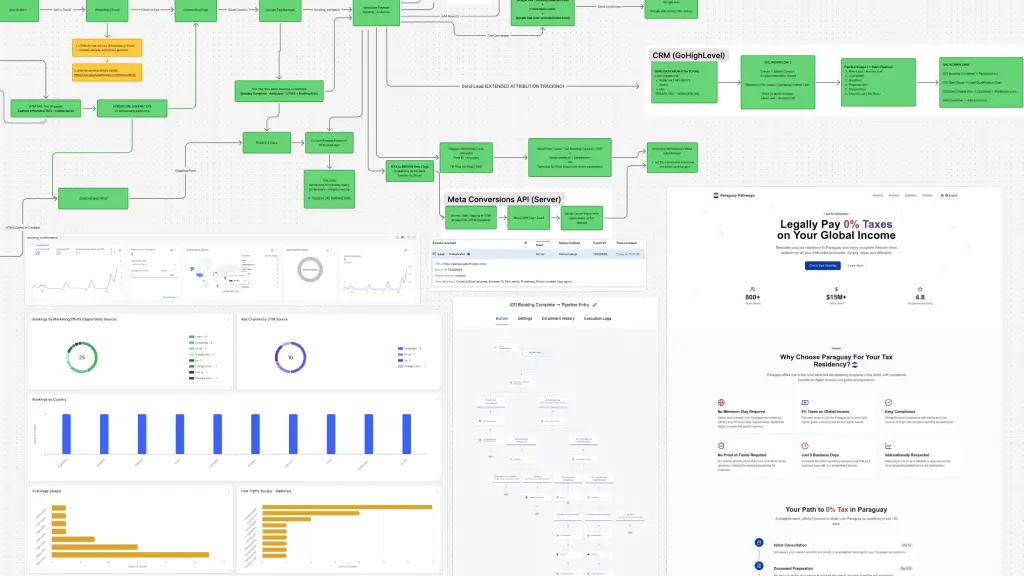Click the Learn More button
Viewport: 1024px width, 576px height.
[x=856, y=266]
